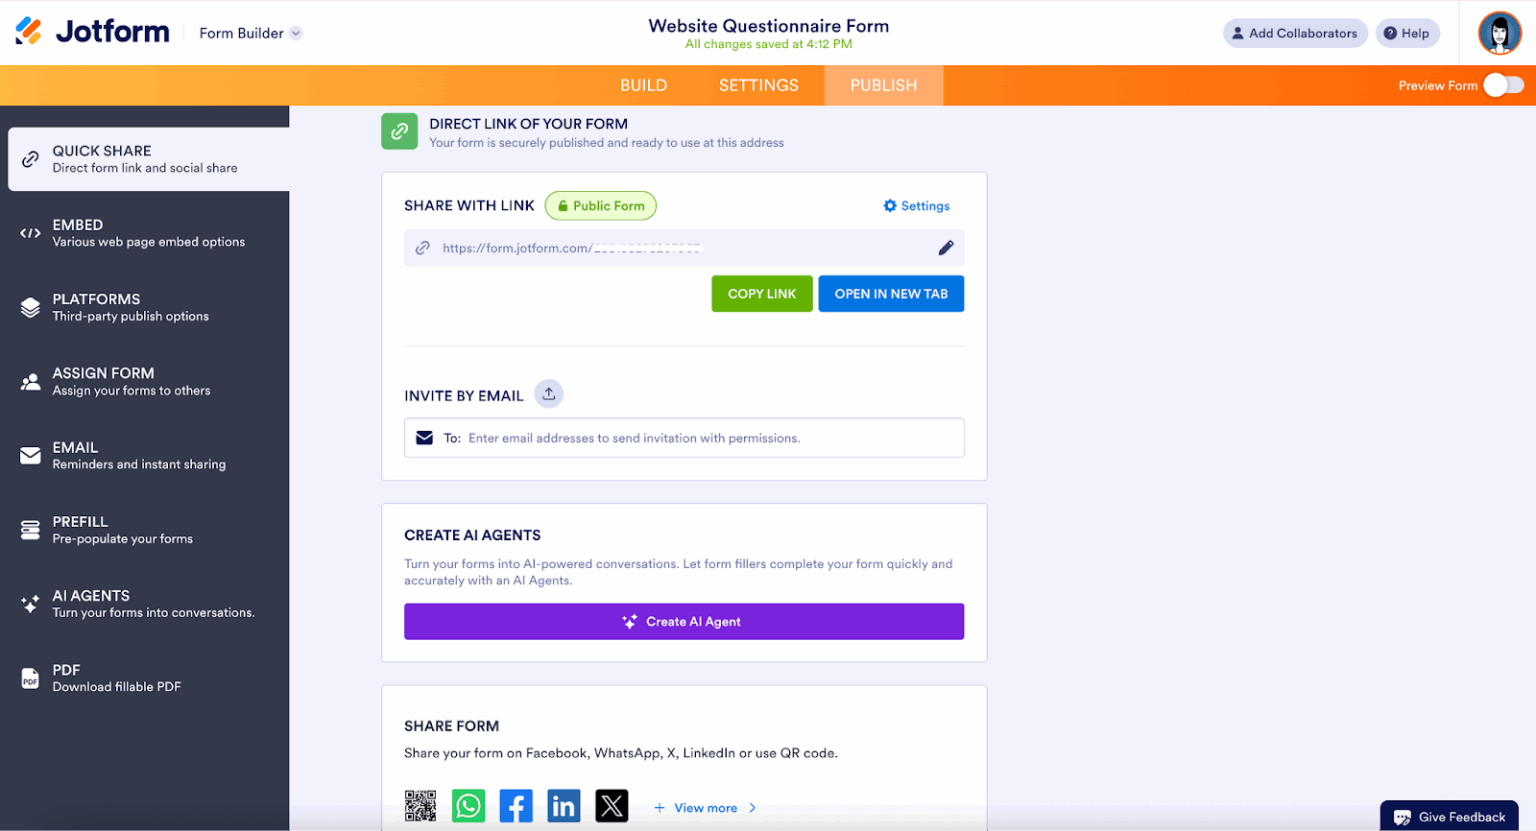Share form on Facebook icon
Viewport: 1536px width, 831px height.
coord(516,806)
